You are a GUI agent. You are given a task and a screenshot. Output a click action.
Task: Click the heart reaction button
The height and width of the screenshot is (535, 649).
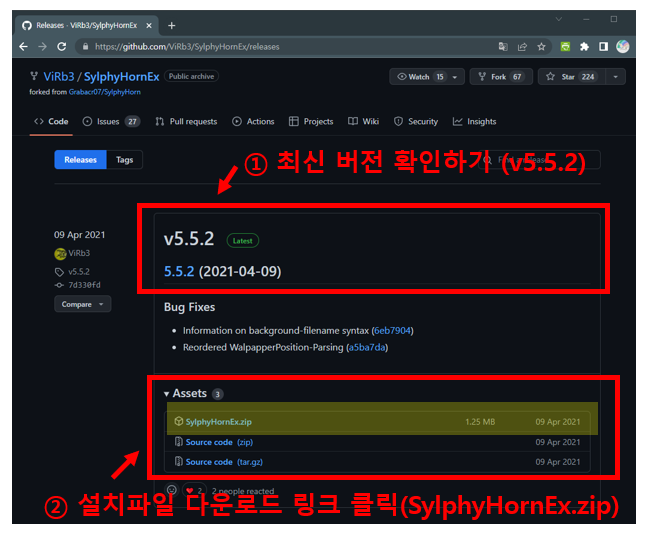[x=194, y=491]
